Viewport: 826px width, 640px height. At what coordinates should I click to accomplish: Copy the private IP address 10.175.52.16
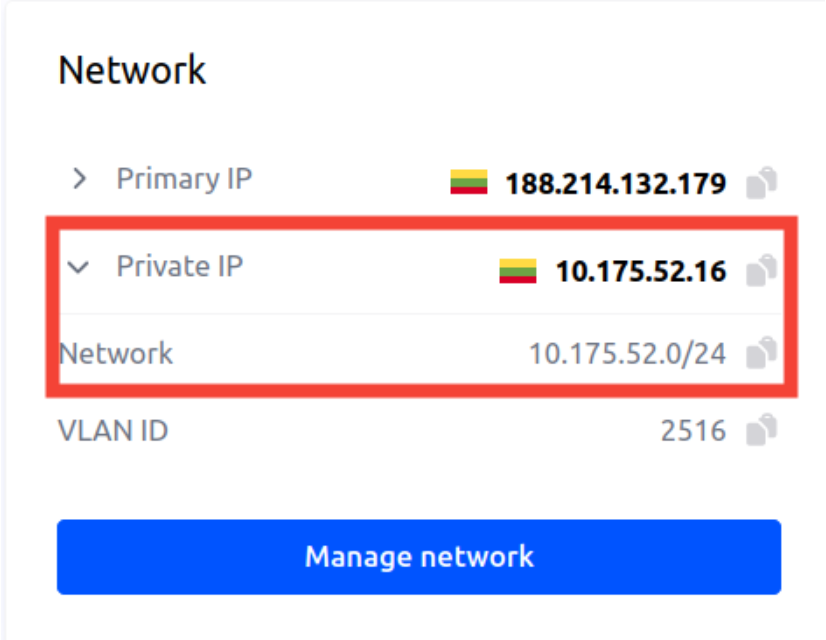click(x=762, y=270)
